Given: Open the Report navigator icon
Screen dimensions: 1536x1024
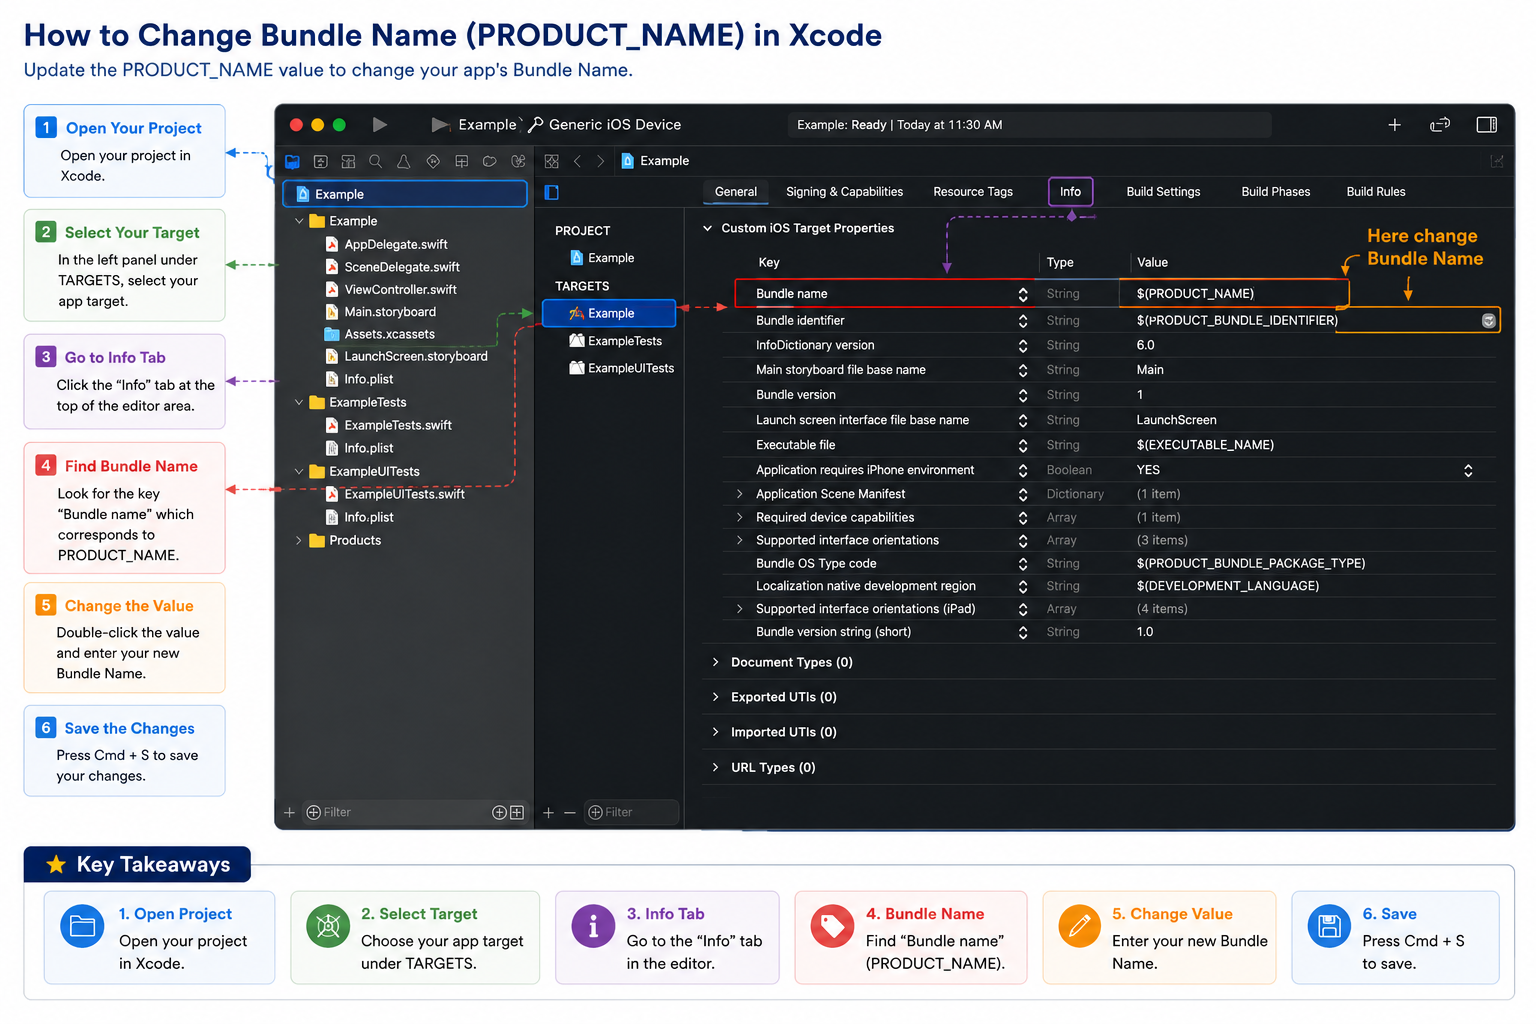Looking at the screenshot, I should [518, 161].
